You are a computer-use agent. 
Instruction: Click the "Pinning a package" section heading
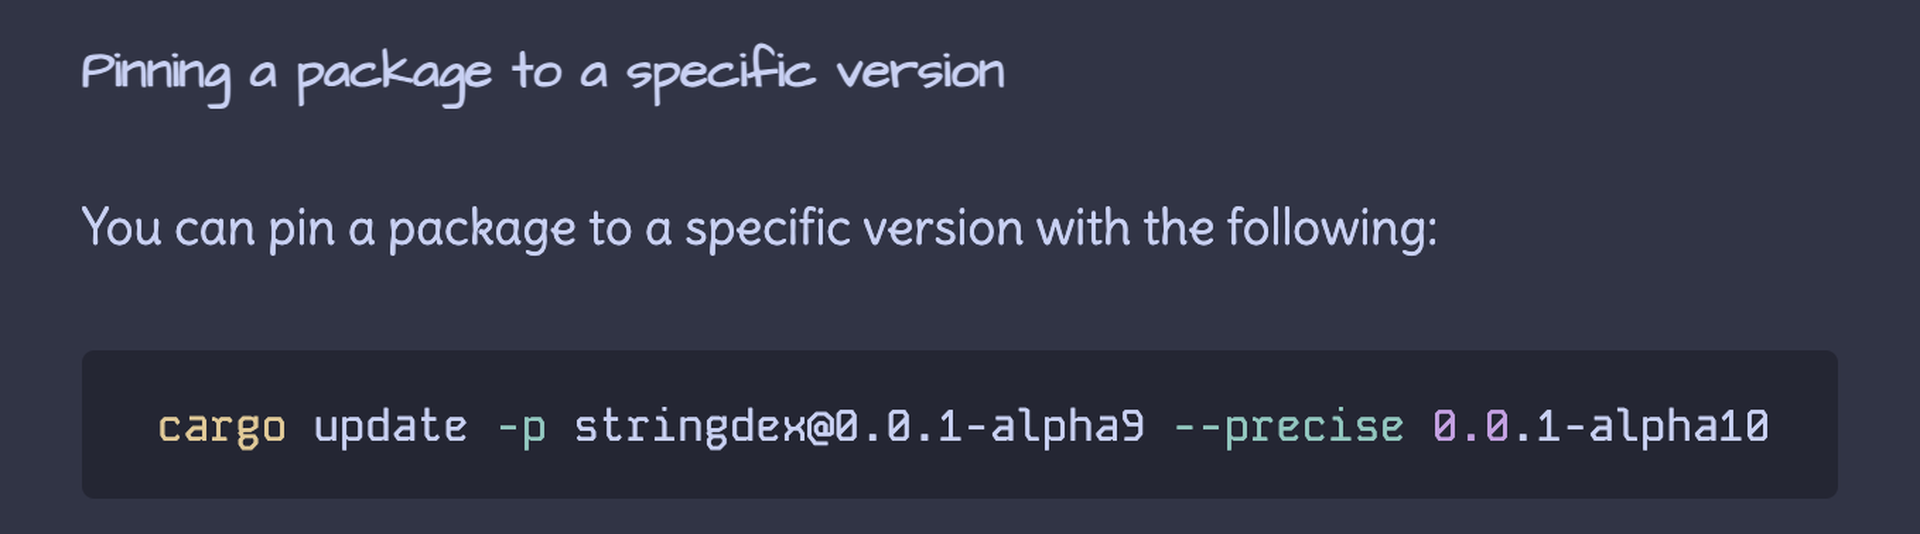tap(542, 73)
